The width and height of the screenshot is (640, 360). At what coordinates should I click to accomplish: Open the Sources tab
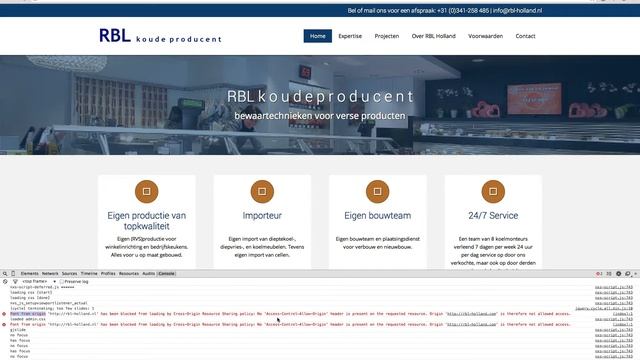69,274
